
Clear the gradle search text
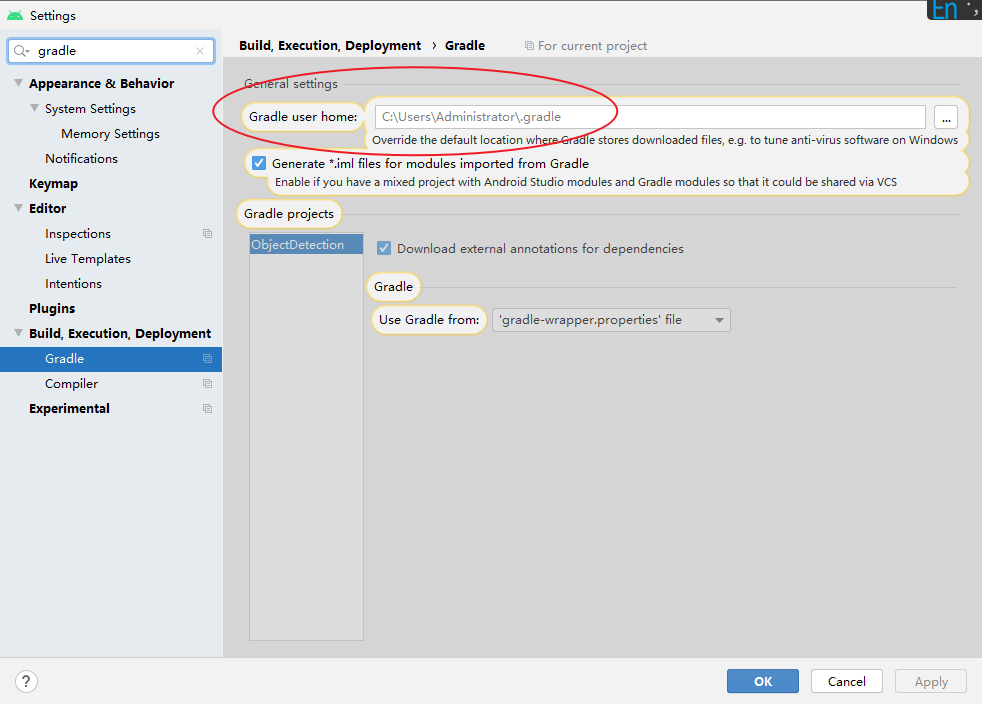pos(200,51)
